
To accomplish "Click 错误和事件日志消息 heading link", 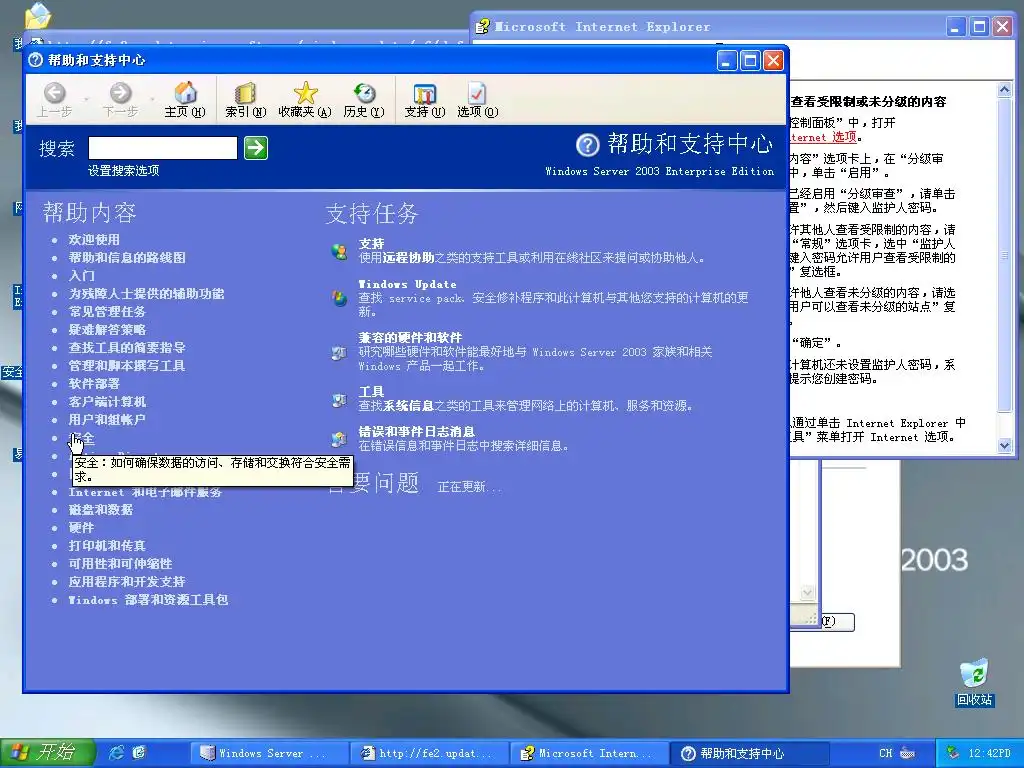I will click(x=417, y=432).
